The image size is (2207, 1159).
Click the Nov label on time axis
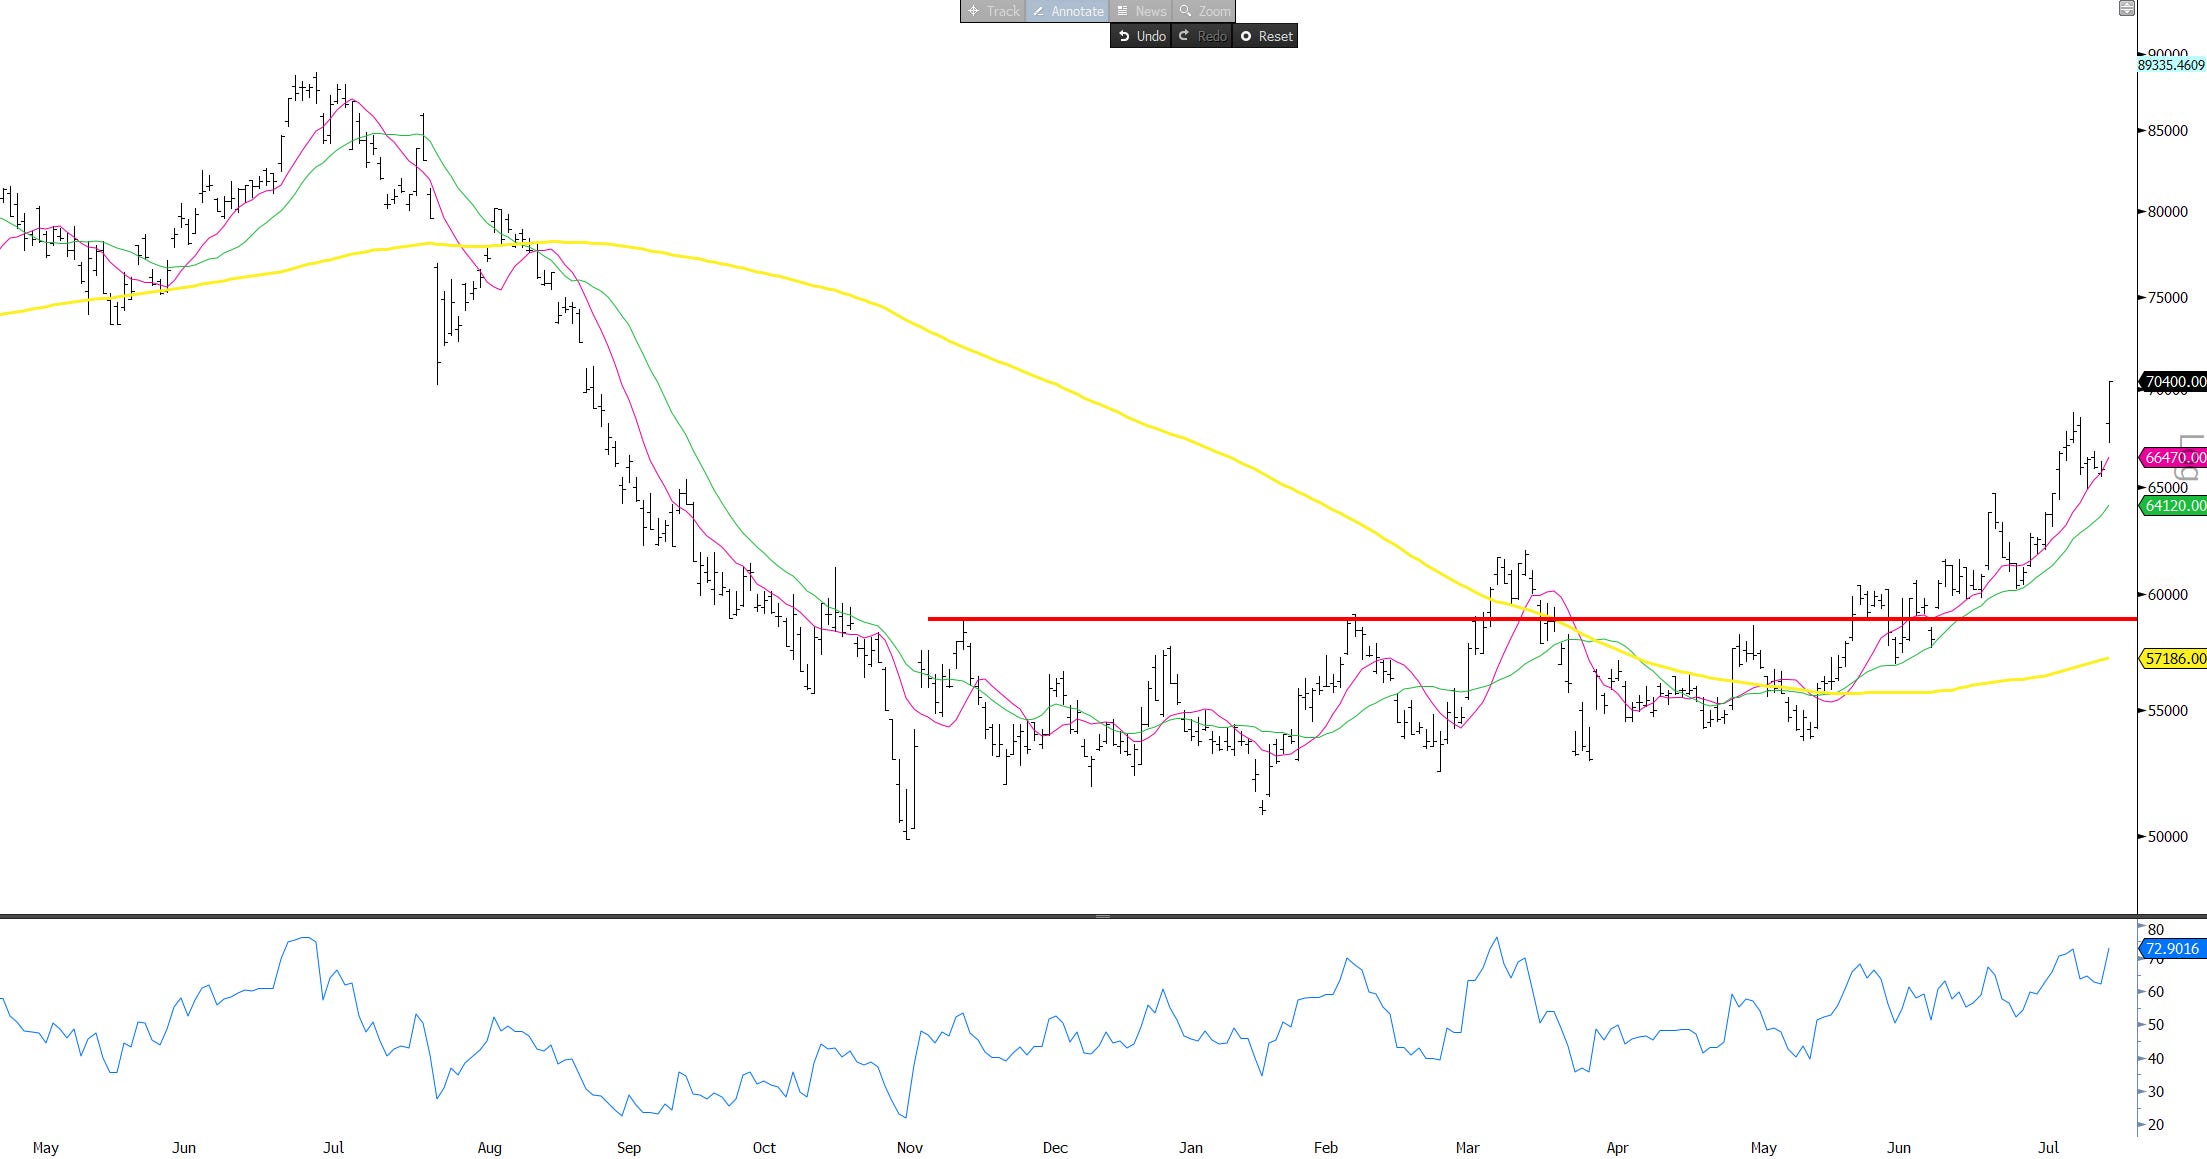[x=909, y=1148]
